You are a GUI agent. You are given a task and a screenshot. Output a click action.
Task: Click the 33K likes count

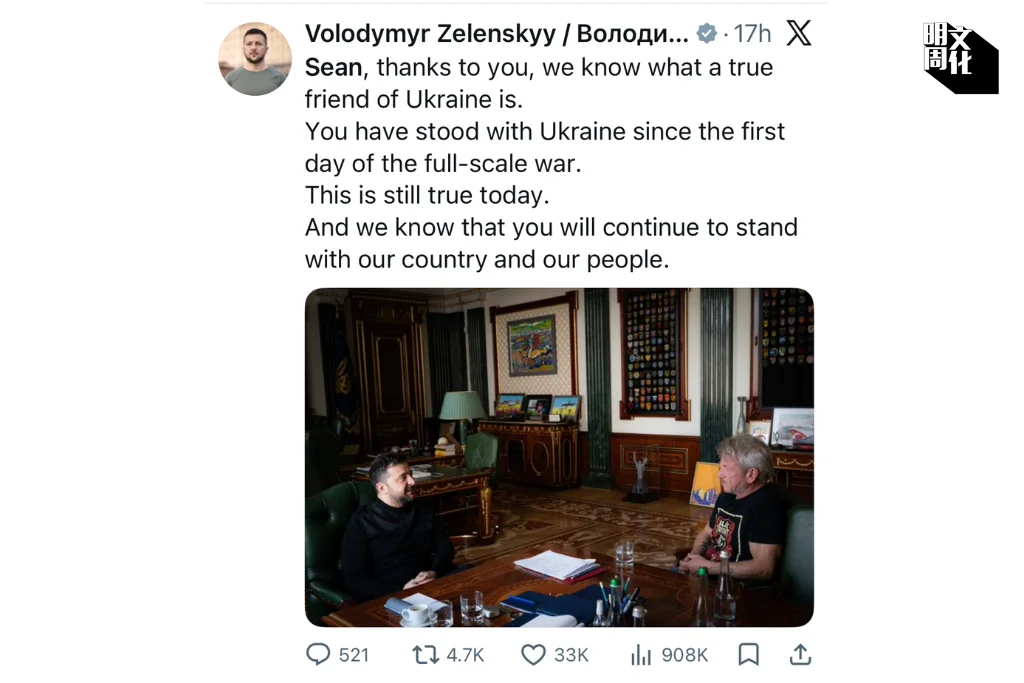pos(571,655)
